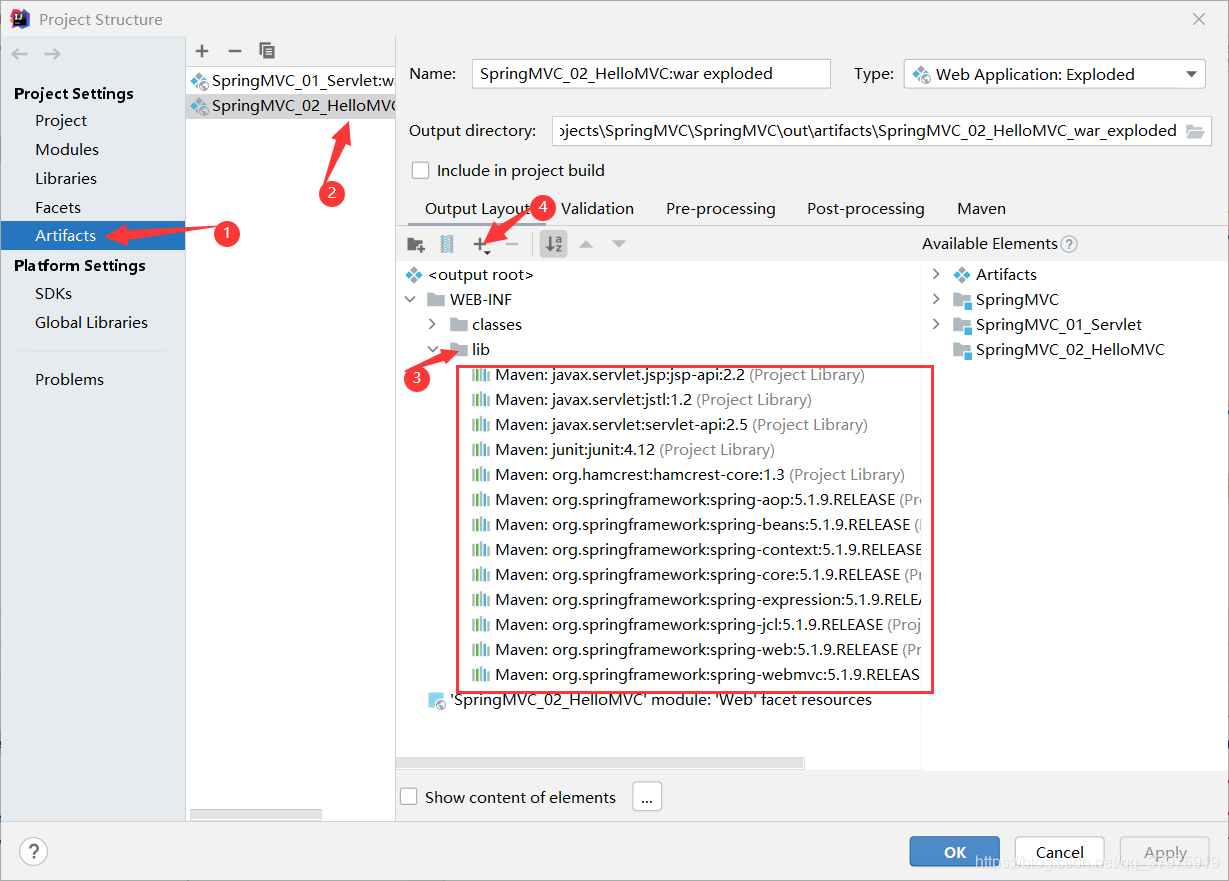Select Maven spring-aop:5.1.9.RELEASE entry
Viewport: 1229px width, 881px height.
pos(696,500)
